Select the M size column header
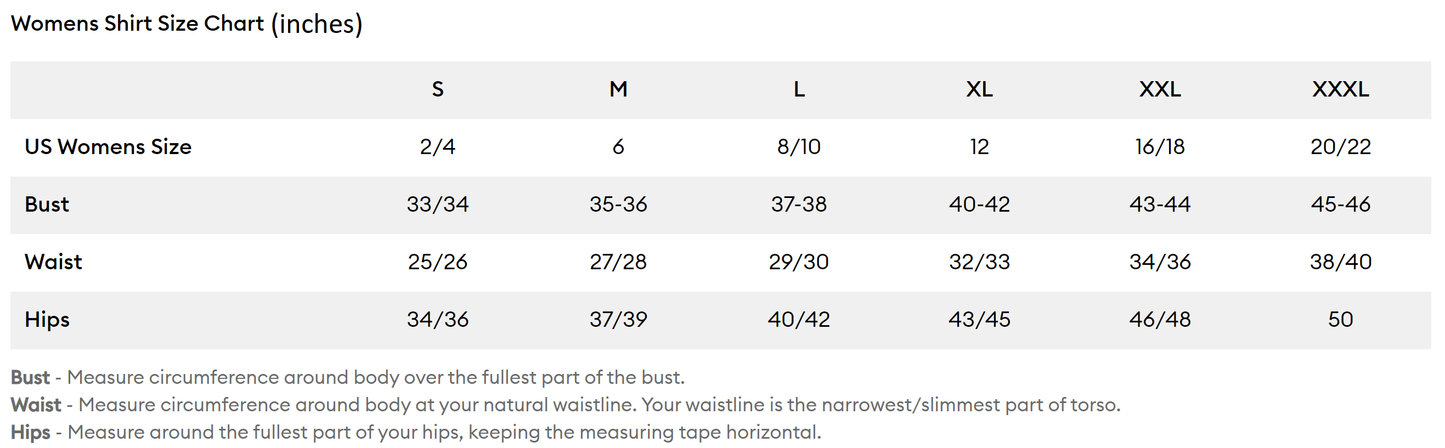 point(618,90)
